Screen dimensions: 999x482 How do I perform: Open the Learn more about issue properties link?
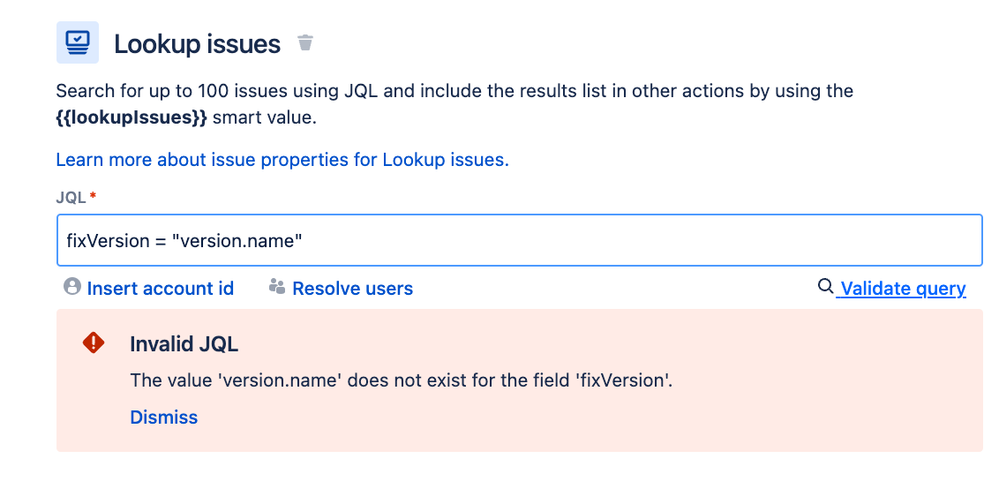pyautogui.click(x=282, y=160)
